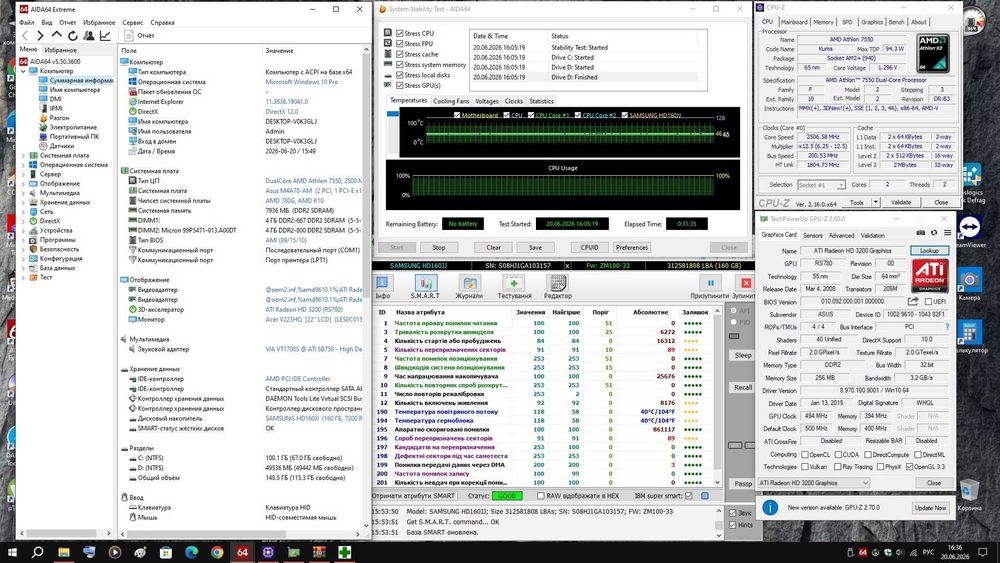
Task: Open GPU-Z ATI Radeon HD 3200 dropdown
Action: pos(814,483)
